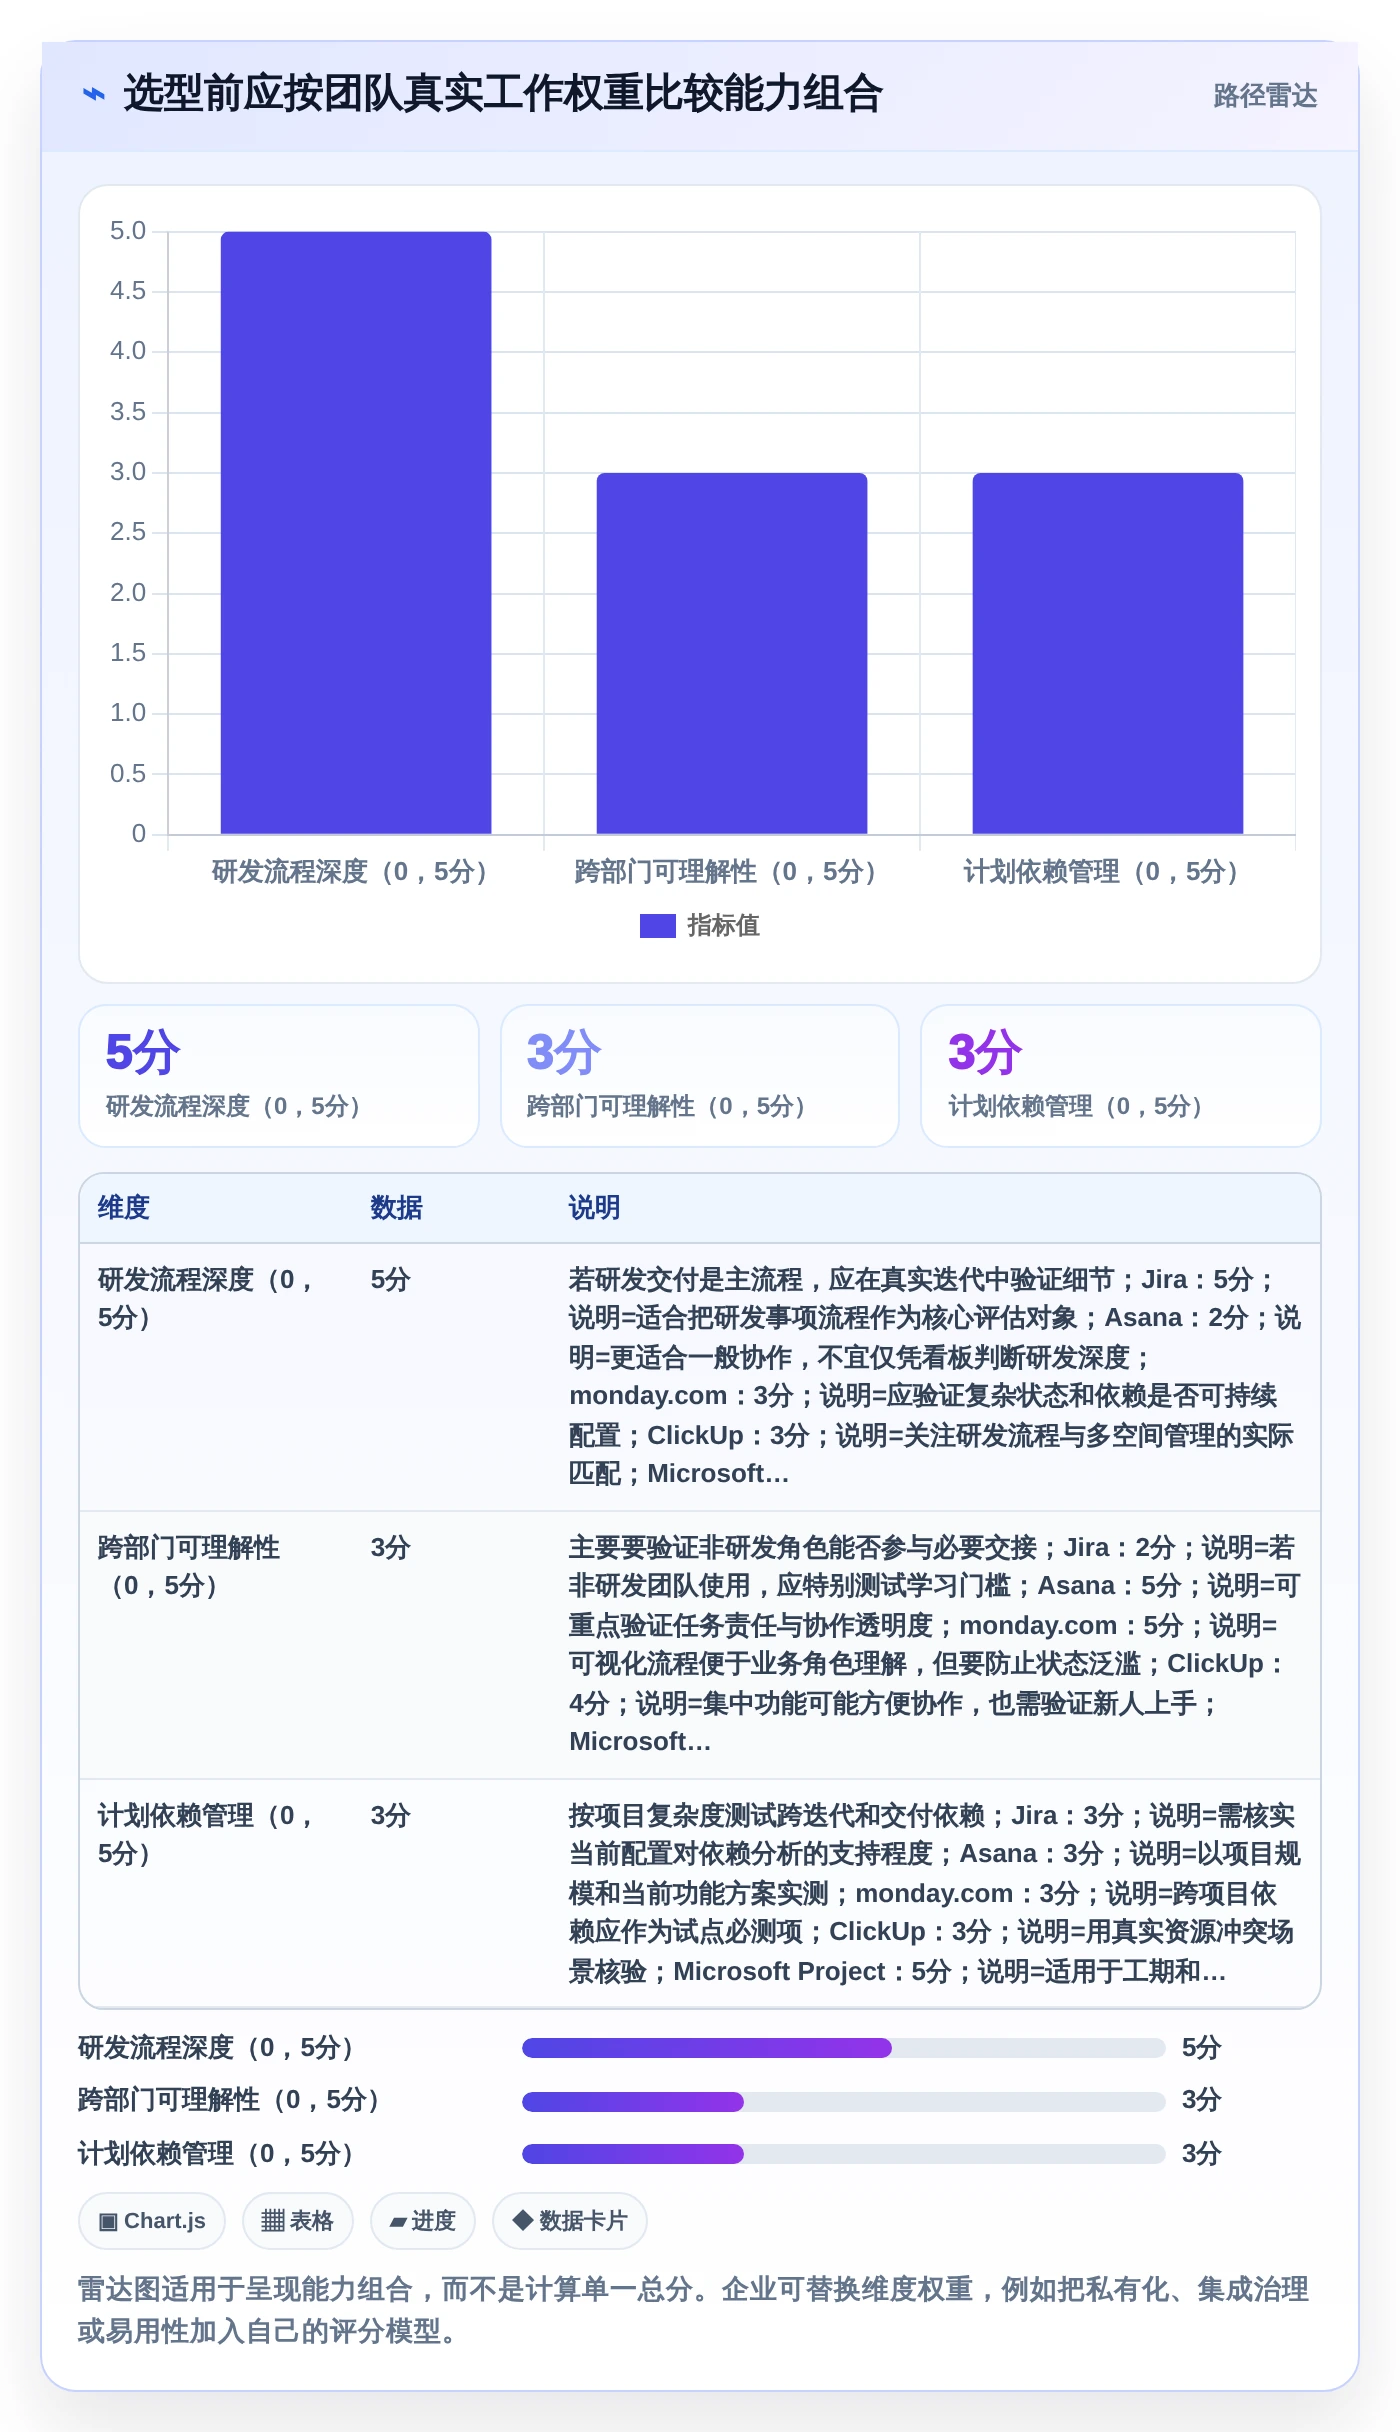Click 研发流程深度 label beside its progress bar

point(216,2048)
